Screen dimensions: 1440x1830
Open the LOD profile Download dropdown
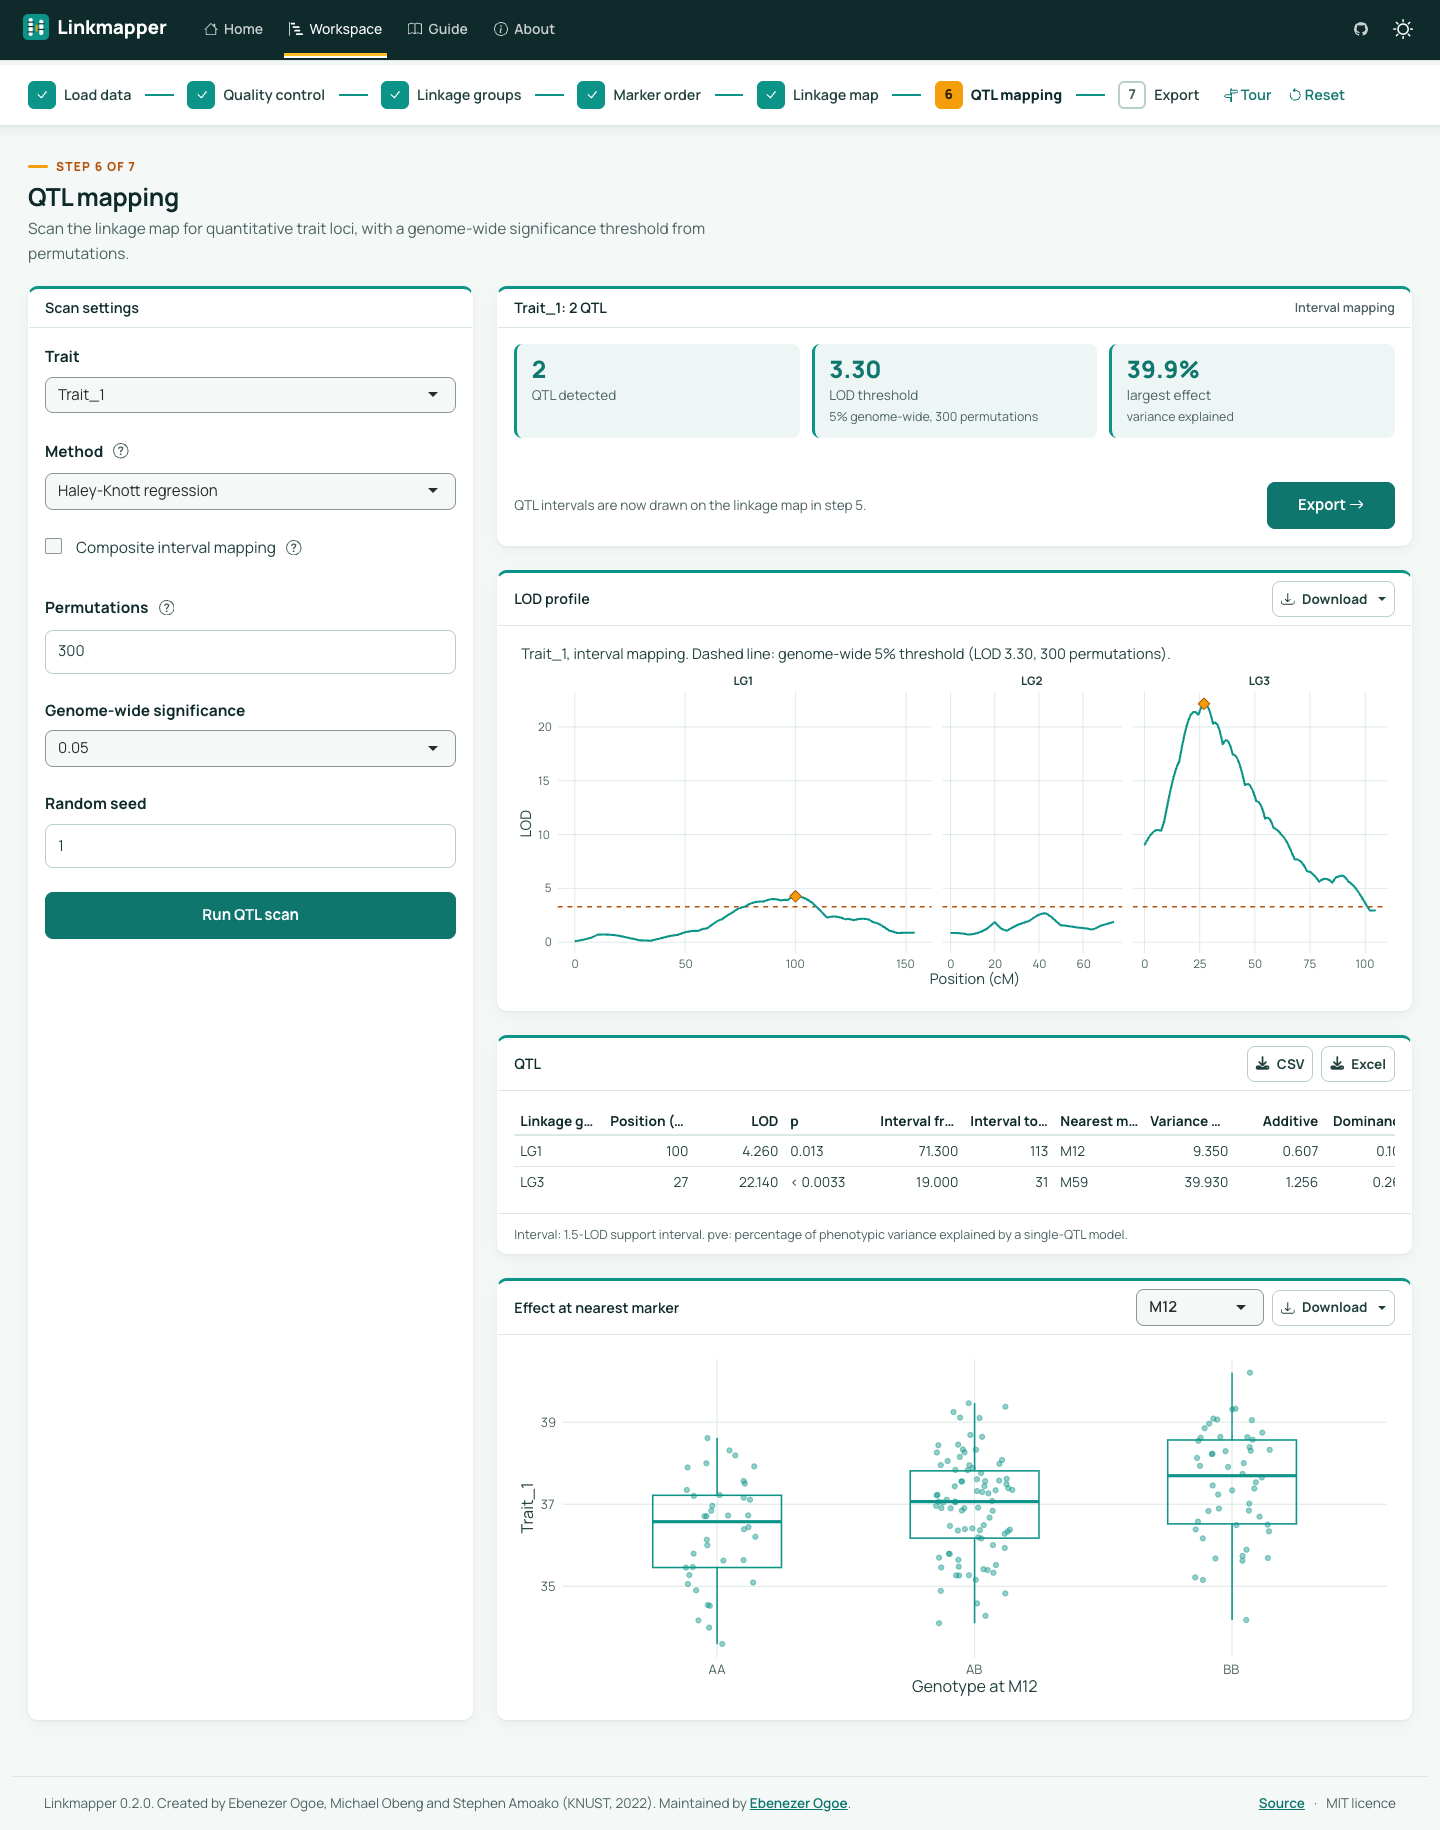(1333, 599)
